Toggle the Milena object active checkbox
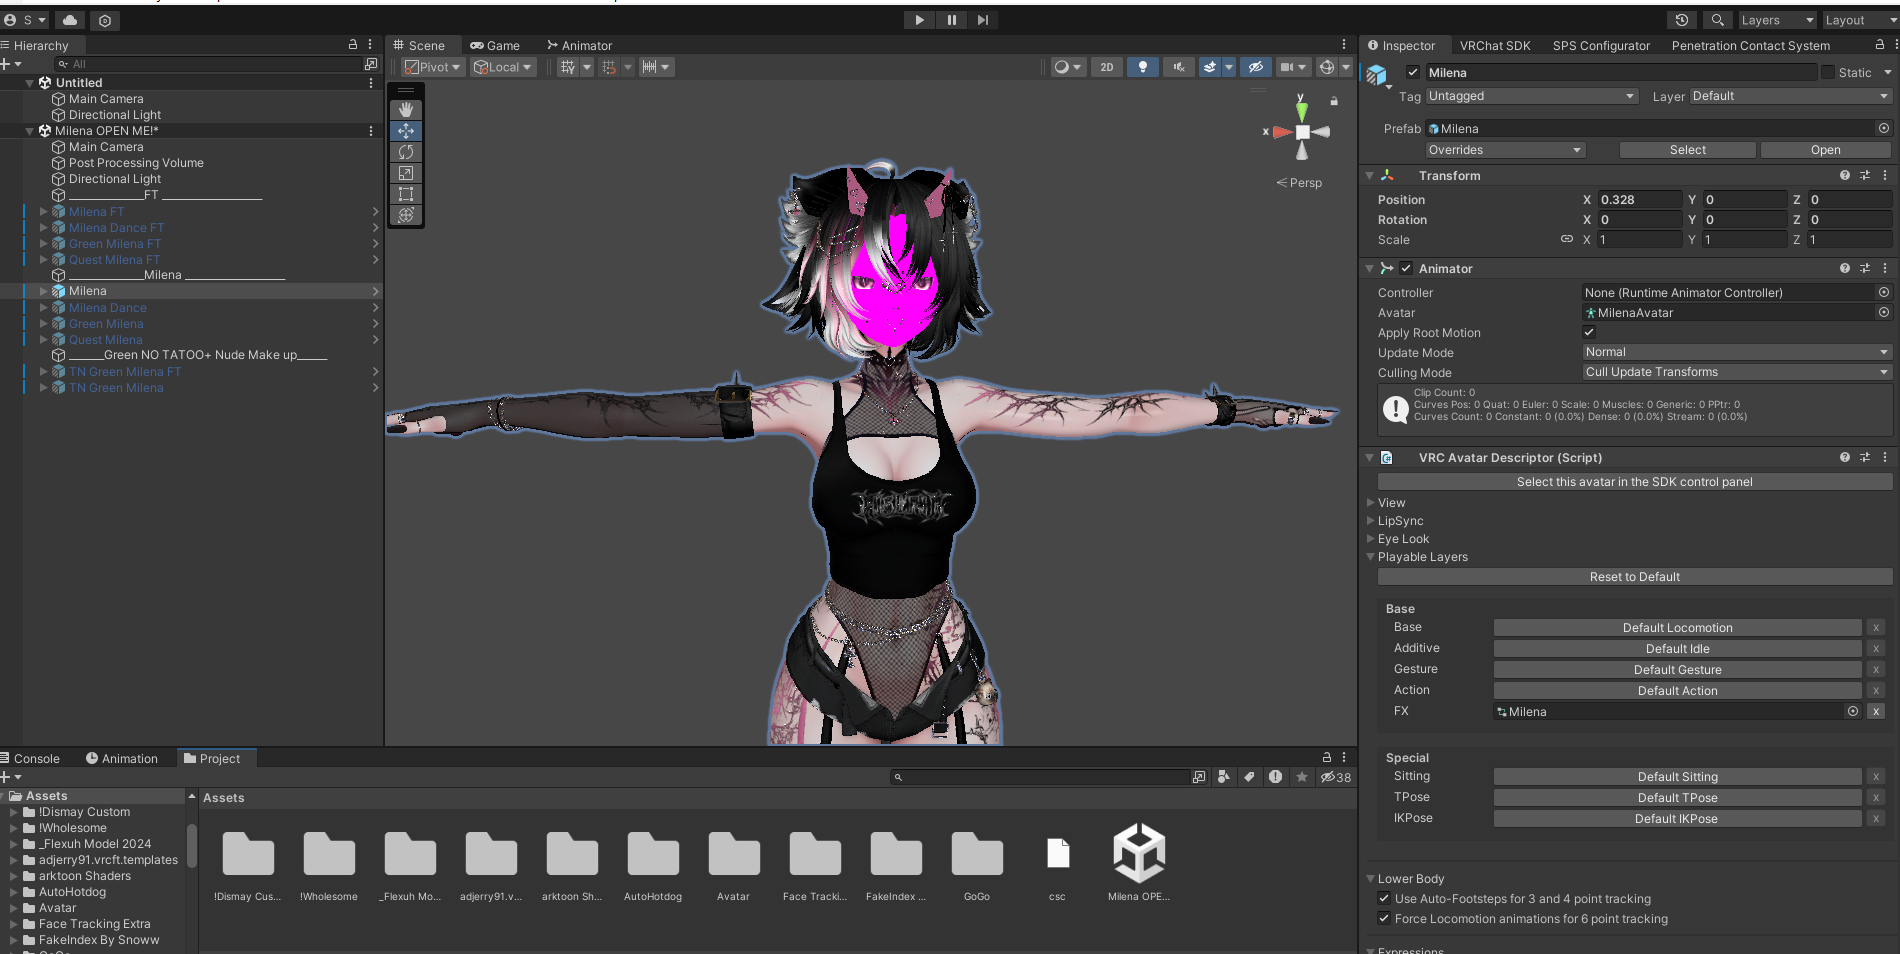The image size is (1900, 954). [x=1413, y=72]
